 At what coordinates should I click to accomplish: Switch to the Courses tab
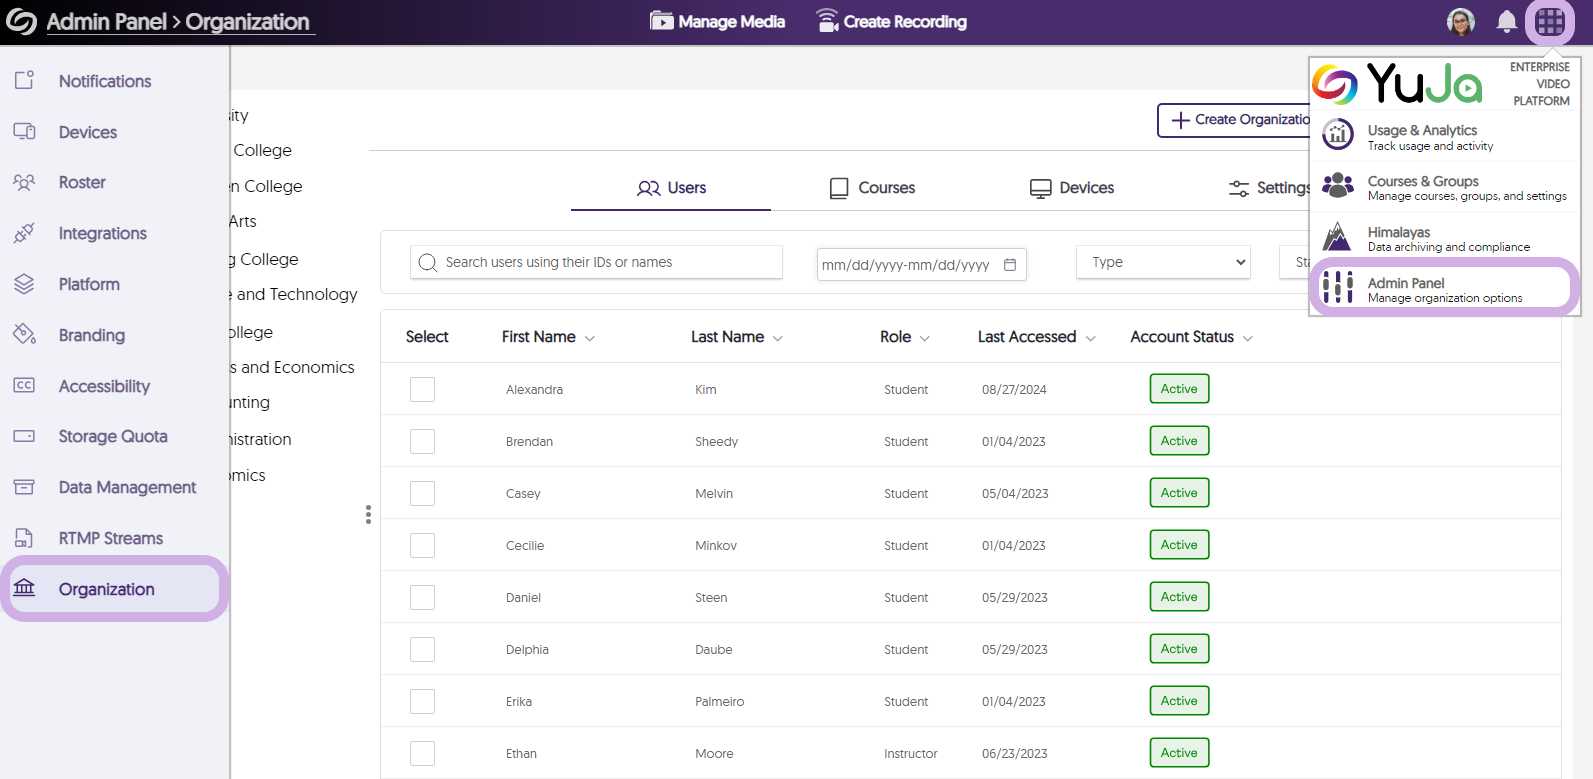click(872, 188)
